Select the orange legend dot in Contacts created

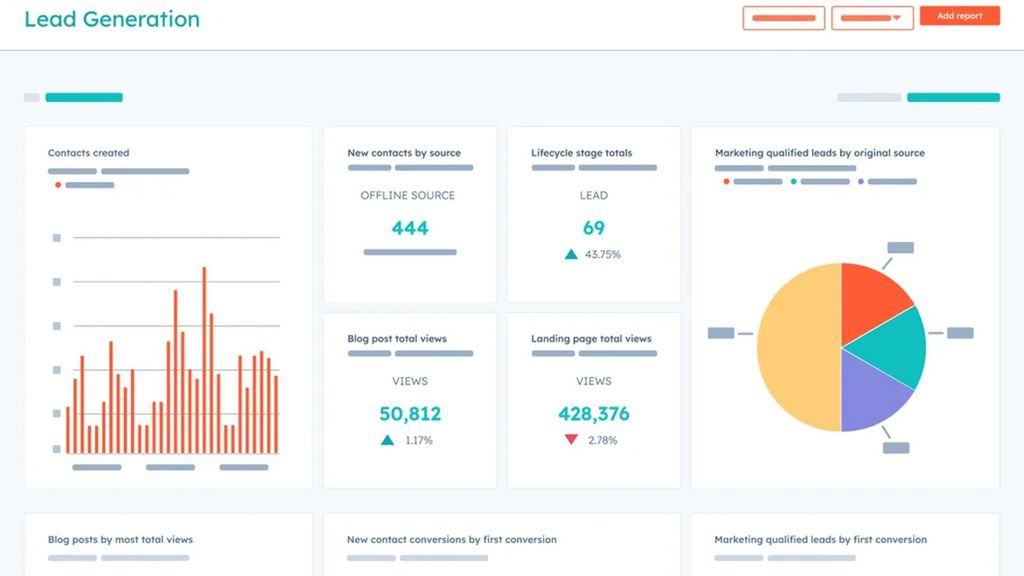tap(58, 185)
